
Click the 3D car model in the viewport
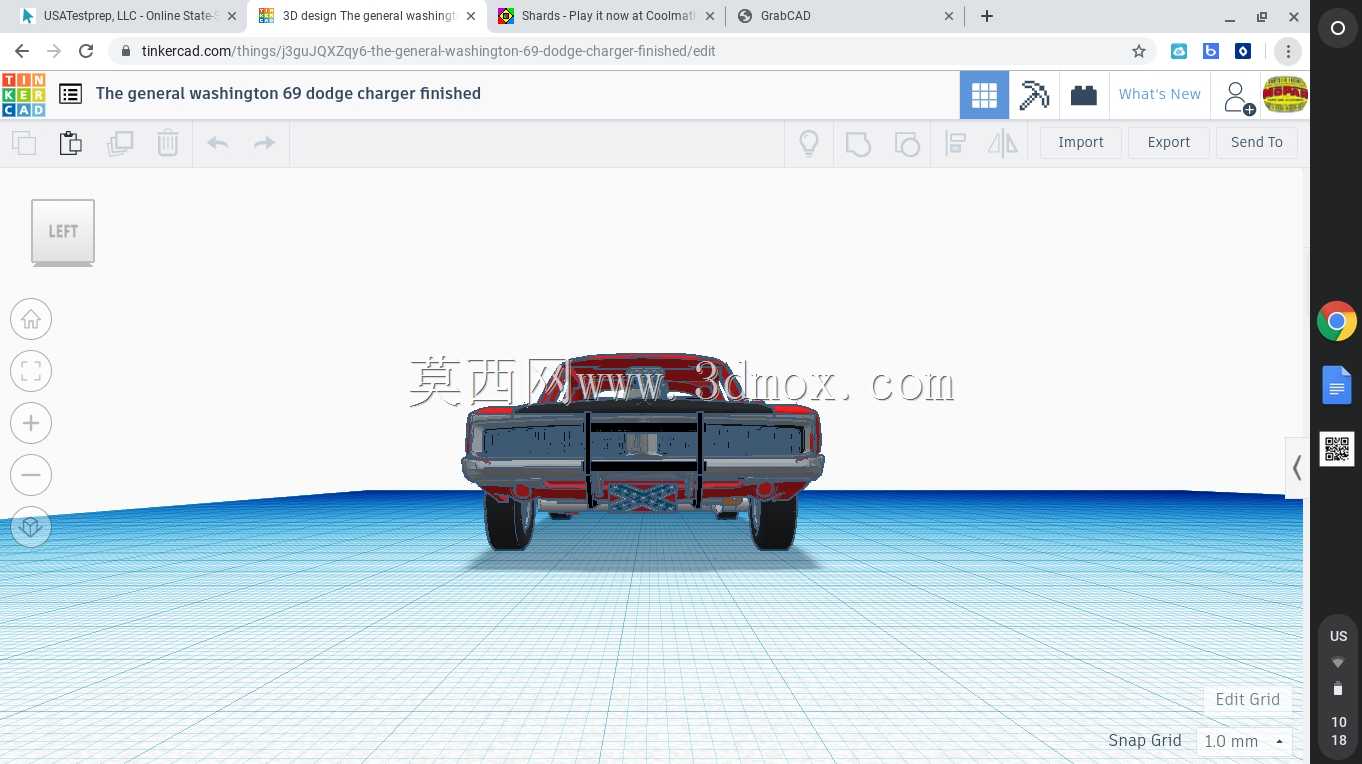point(642,450)
